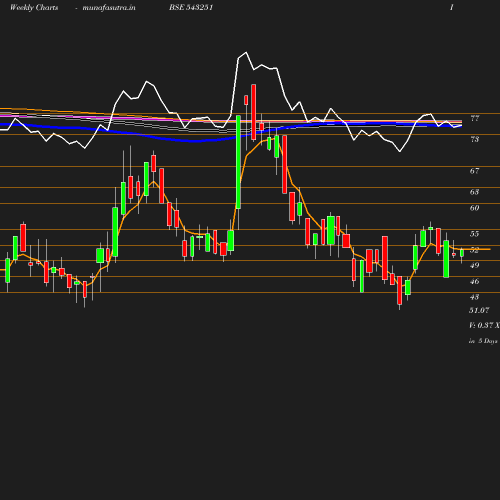The width and height of the screenshot is (500, 500).
Task: Click the 'BSE 543251' symbol text
Action: (191, 7)
